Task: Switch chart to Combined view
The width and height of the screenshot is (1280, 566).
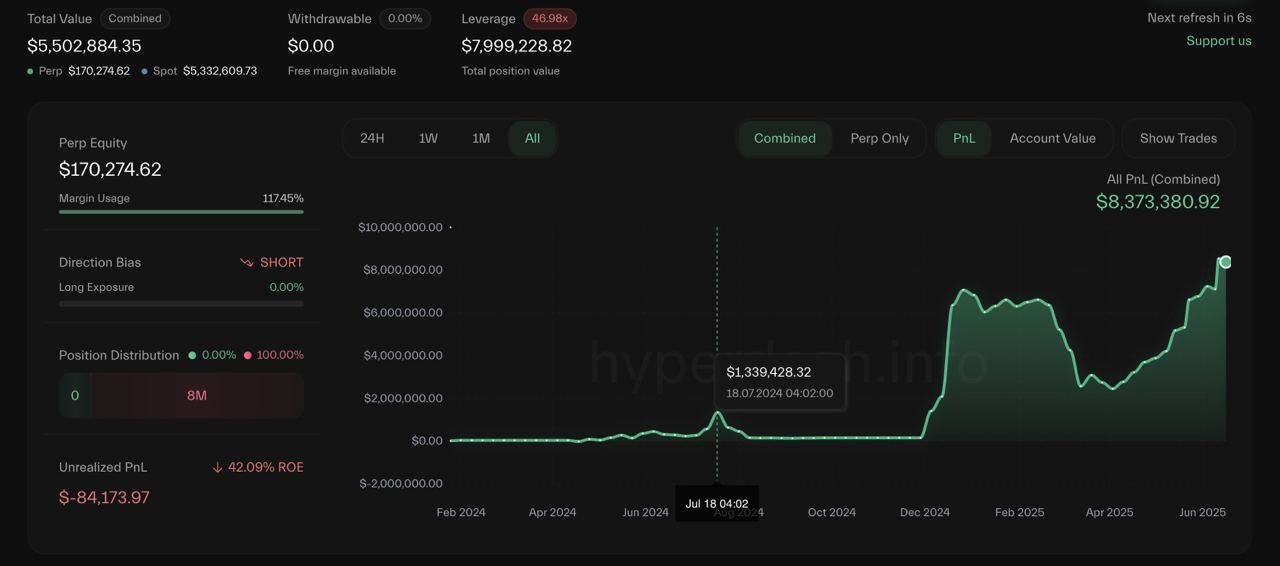Action: [x=785, y=138]
